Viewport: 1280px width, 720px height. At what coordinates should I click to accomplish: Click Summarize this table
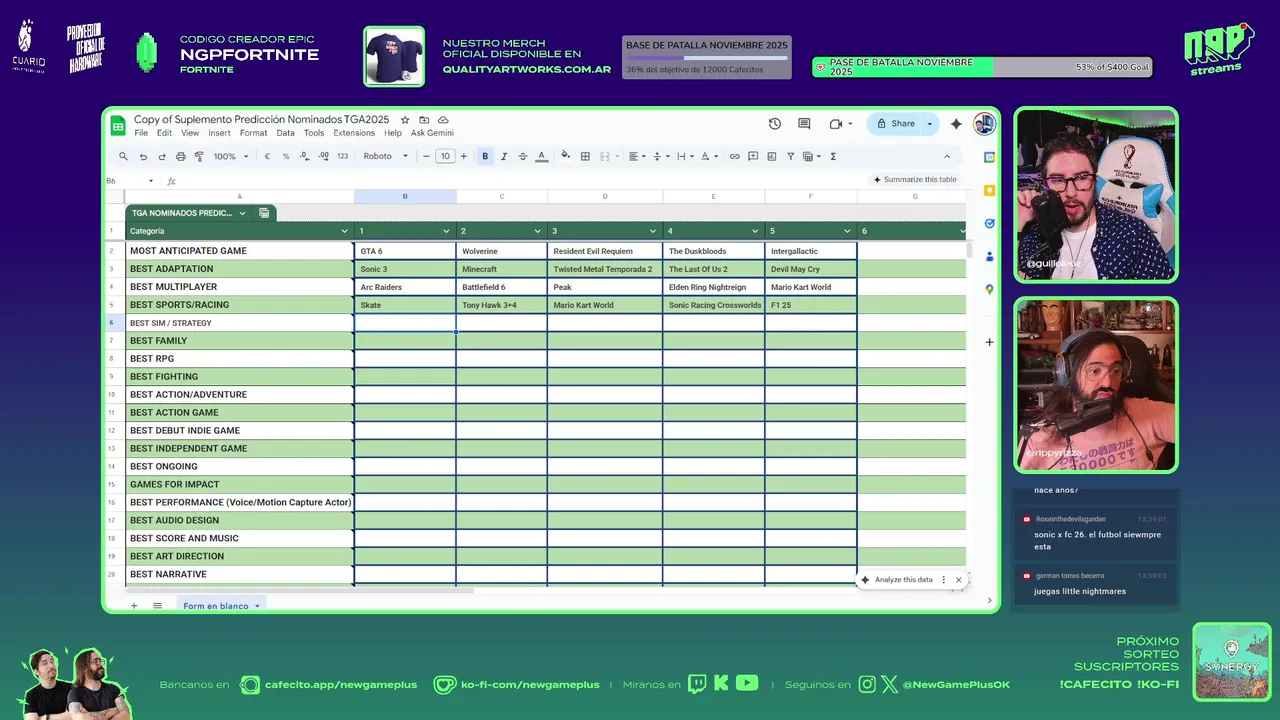pos(915,180)
